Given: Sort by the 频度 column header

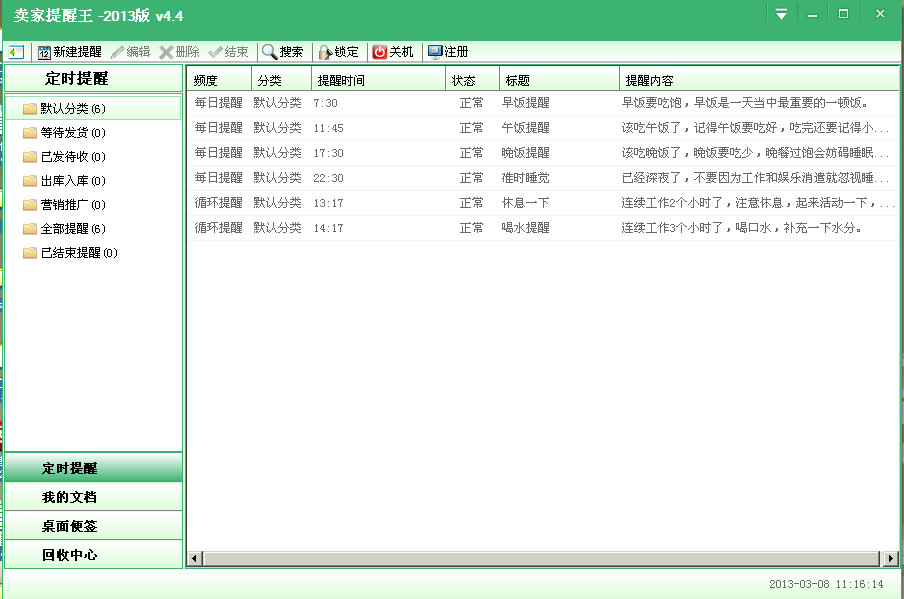Looking at the screenshot, I should pos(219,80).
